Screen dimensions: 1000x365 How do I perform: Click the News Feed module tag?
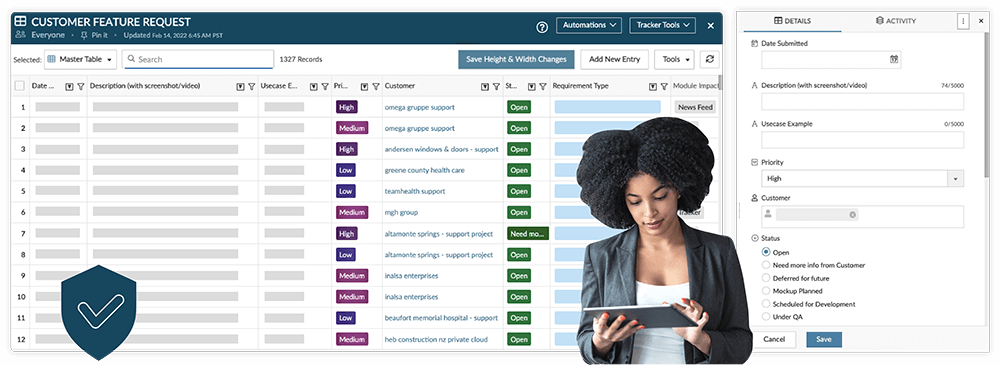click(695, 107)
